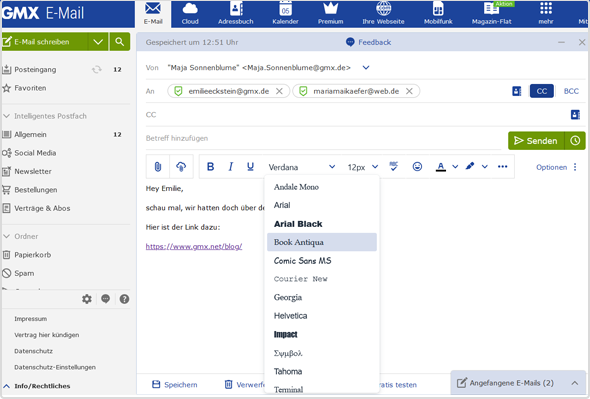The height and width of the screenshot is (399, 590).
Task: Open the text color dropdown arrow
Action: point(455,166)
